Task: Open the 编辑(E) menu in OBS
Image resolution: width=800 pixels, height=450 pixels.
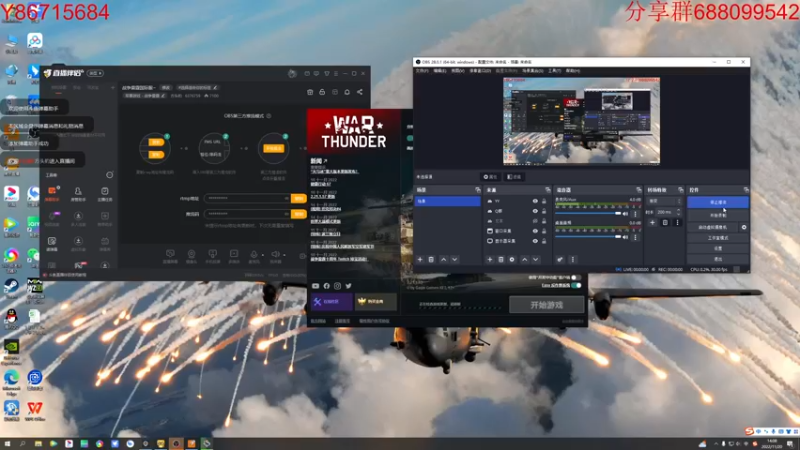Action: [440, 71]
